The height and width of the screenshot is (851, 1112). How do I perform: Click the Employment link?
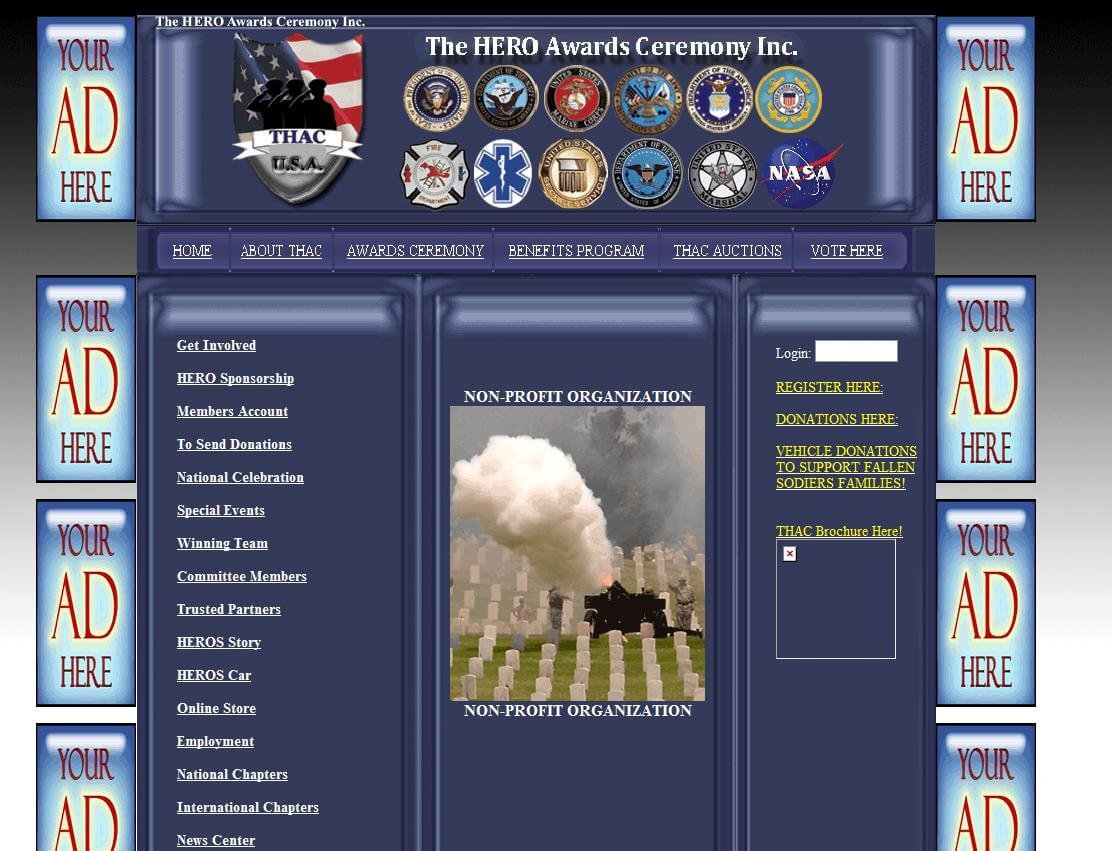[215, 741]
